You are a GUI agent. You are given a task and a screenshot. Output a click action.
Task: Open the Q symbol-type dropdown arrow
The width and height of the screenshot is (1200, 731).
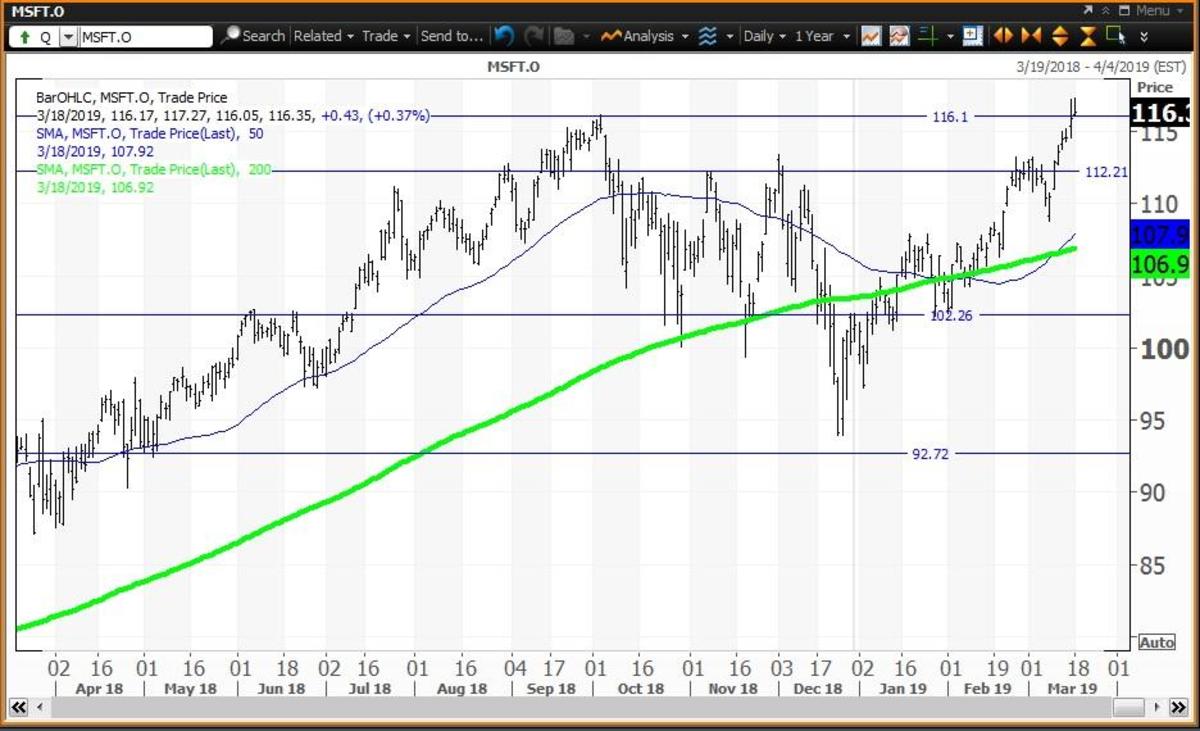point(67,37)
